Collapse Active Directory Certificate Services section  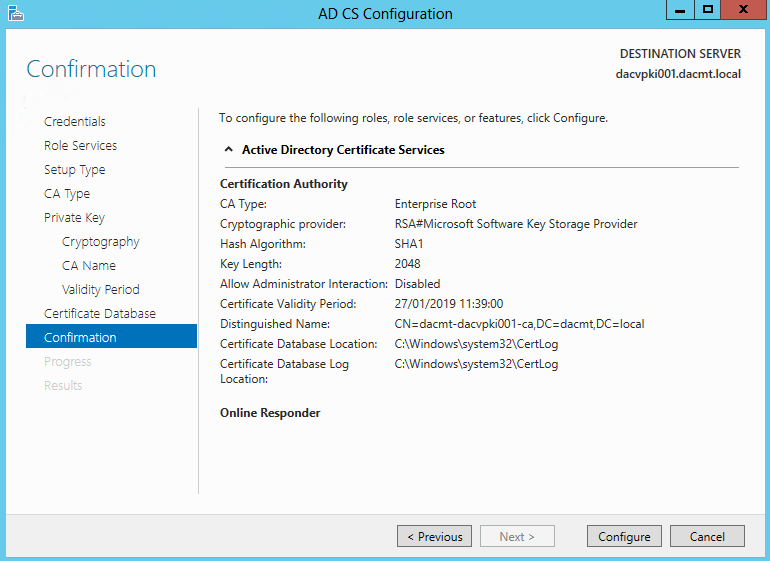pos(228,149)
